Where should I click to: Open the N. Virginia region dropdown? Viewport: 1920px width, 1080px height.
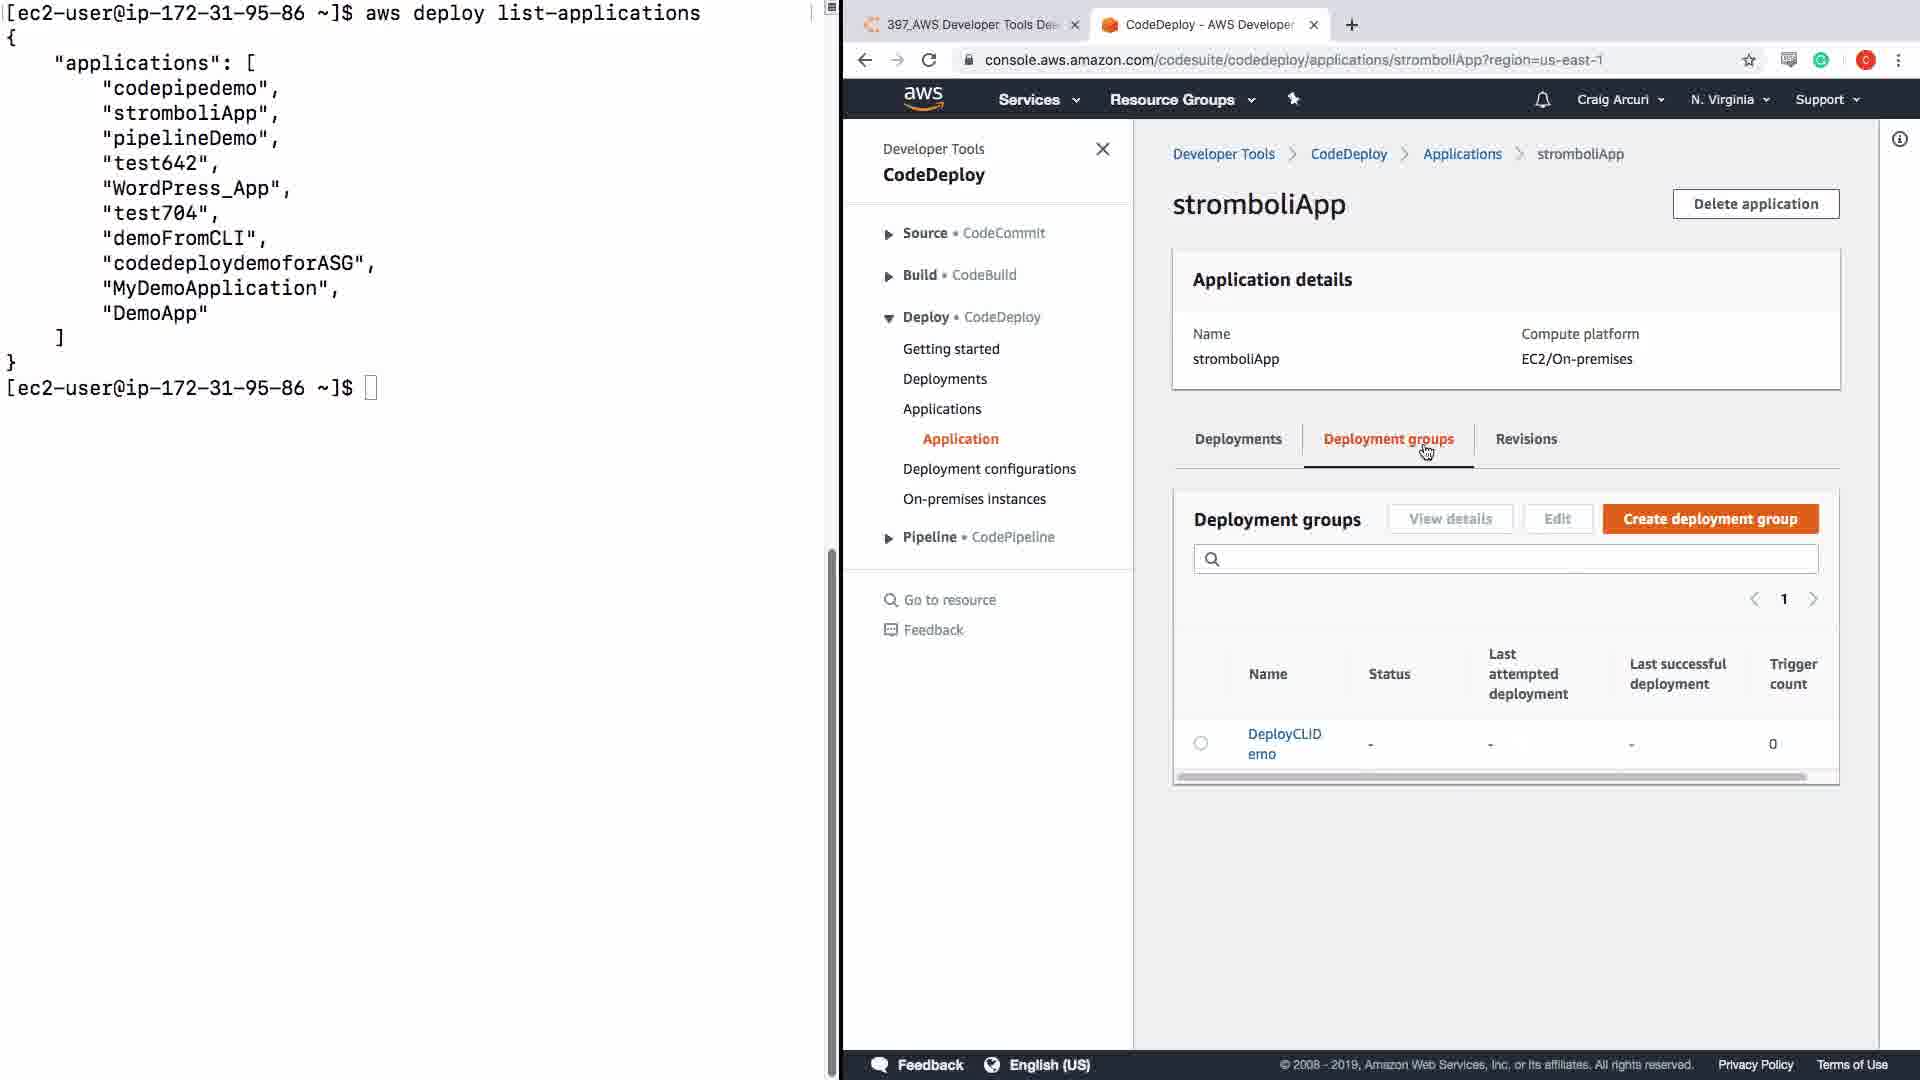click(x=1729, y=99)
